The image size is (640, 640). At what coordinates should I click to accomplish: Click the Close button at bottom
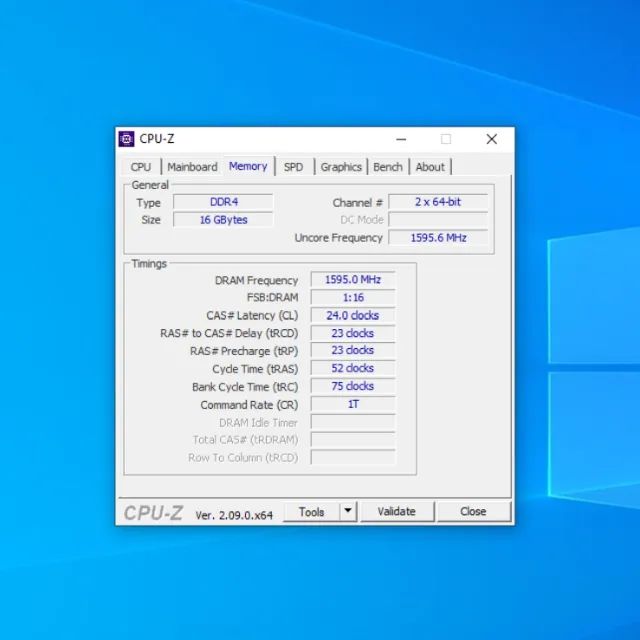point(473,512)
